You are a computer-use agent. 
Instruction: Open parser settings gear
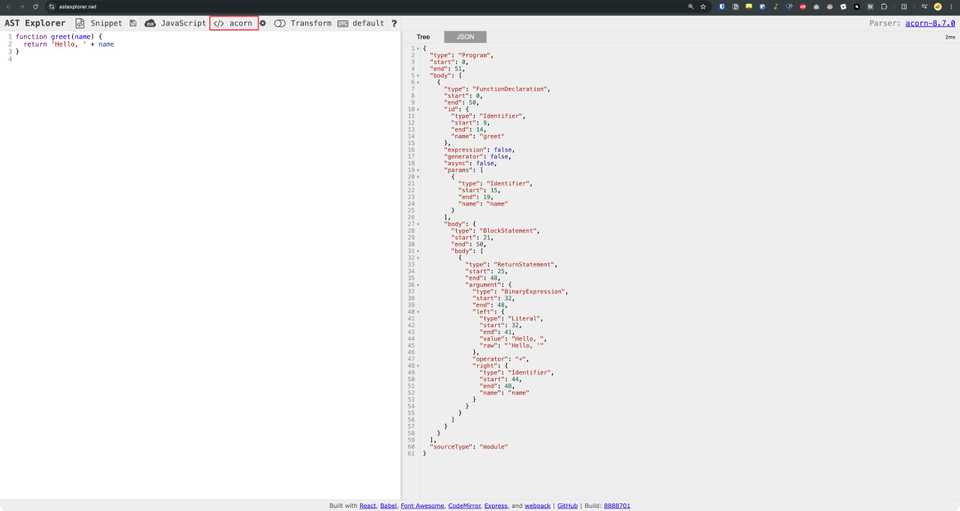point(263,23)
